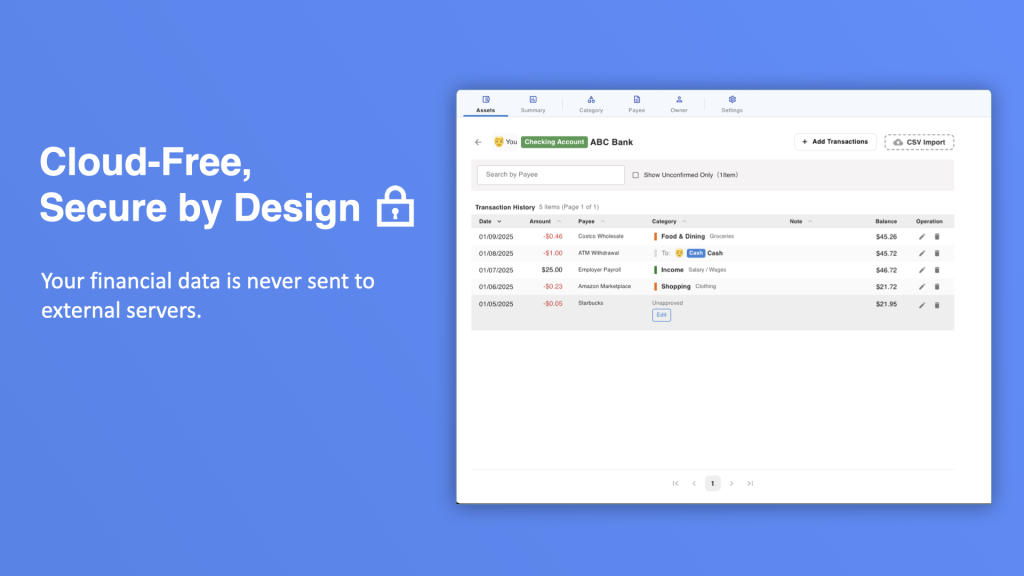Enable the Show Unconfirmed Only checkbox

(x=635, y=175)
